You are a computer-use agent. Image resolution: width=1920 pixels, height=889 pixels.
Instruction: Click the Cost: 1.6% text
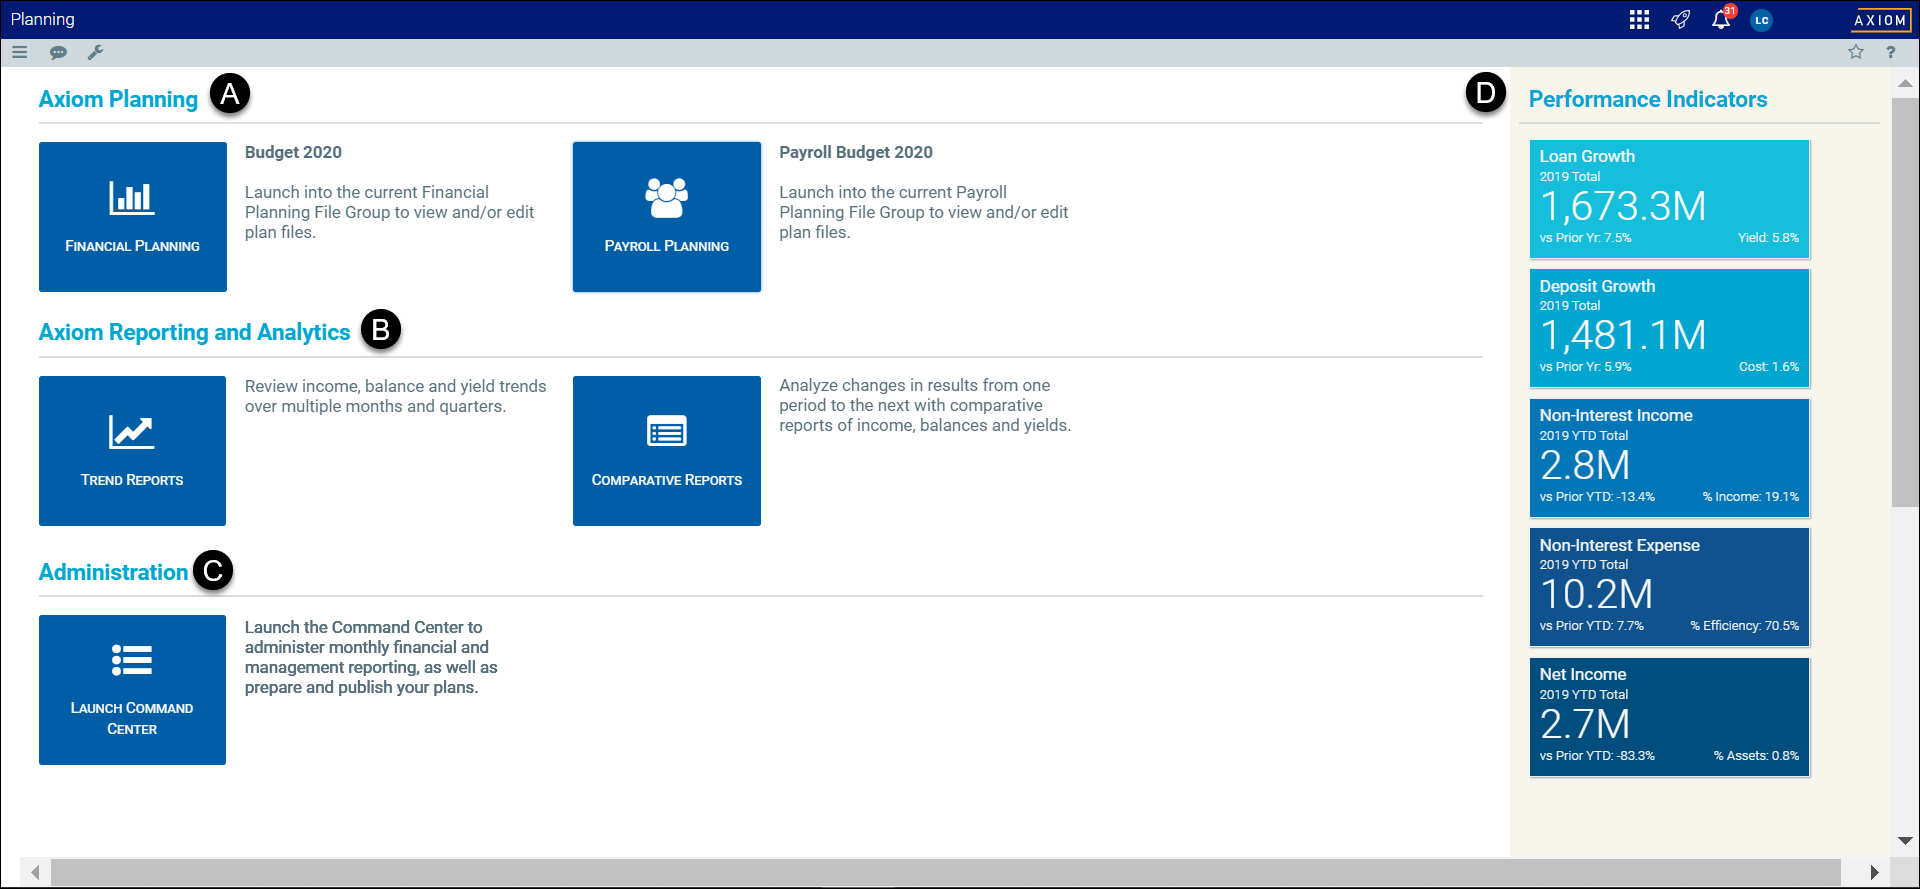click(x=1769, y=367)
